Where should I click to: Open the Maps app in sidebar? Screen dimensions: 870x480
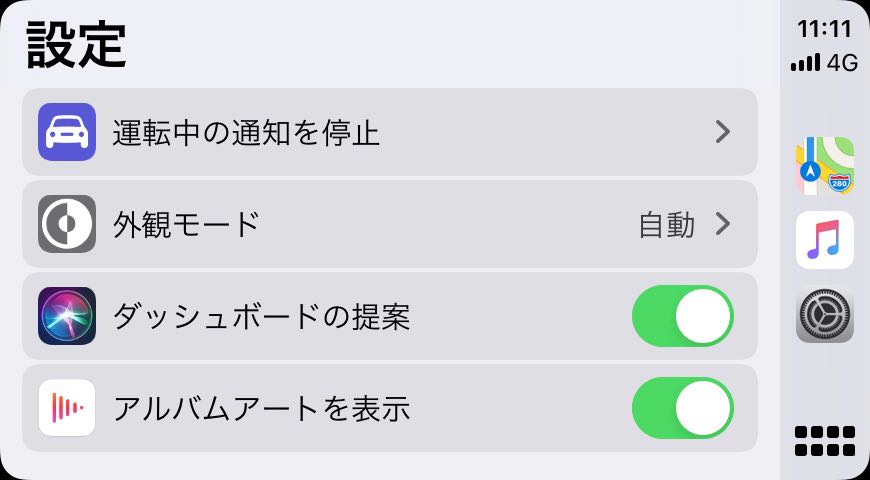tap(825, 166)
